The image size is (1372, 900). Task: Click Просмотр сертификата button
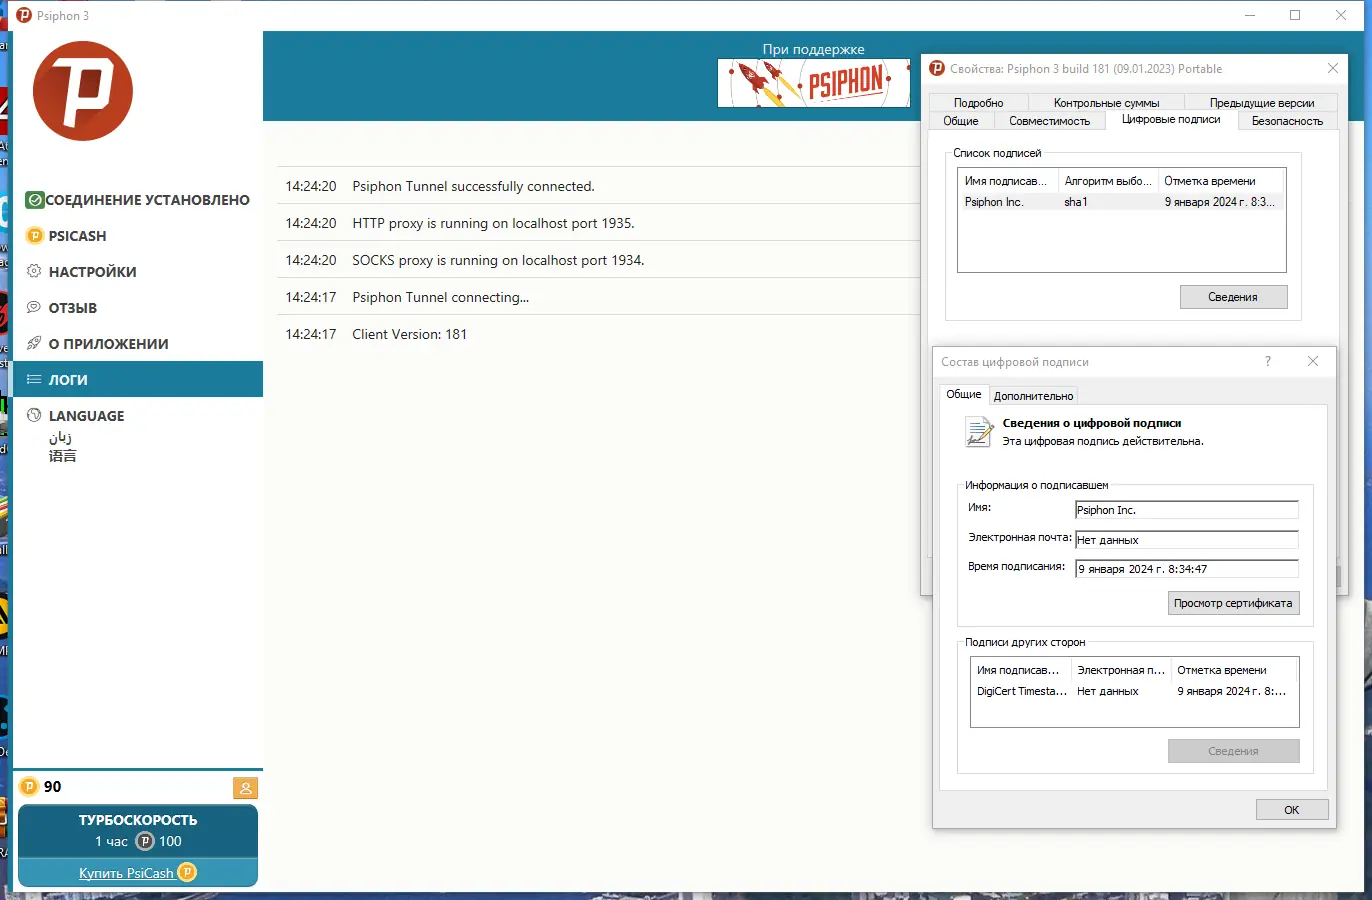1233,603
